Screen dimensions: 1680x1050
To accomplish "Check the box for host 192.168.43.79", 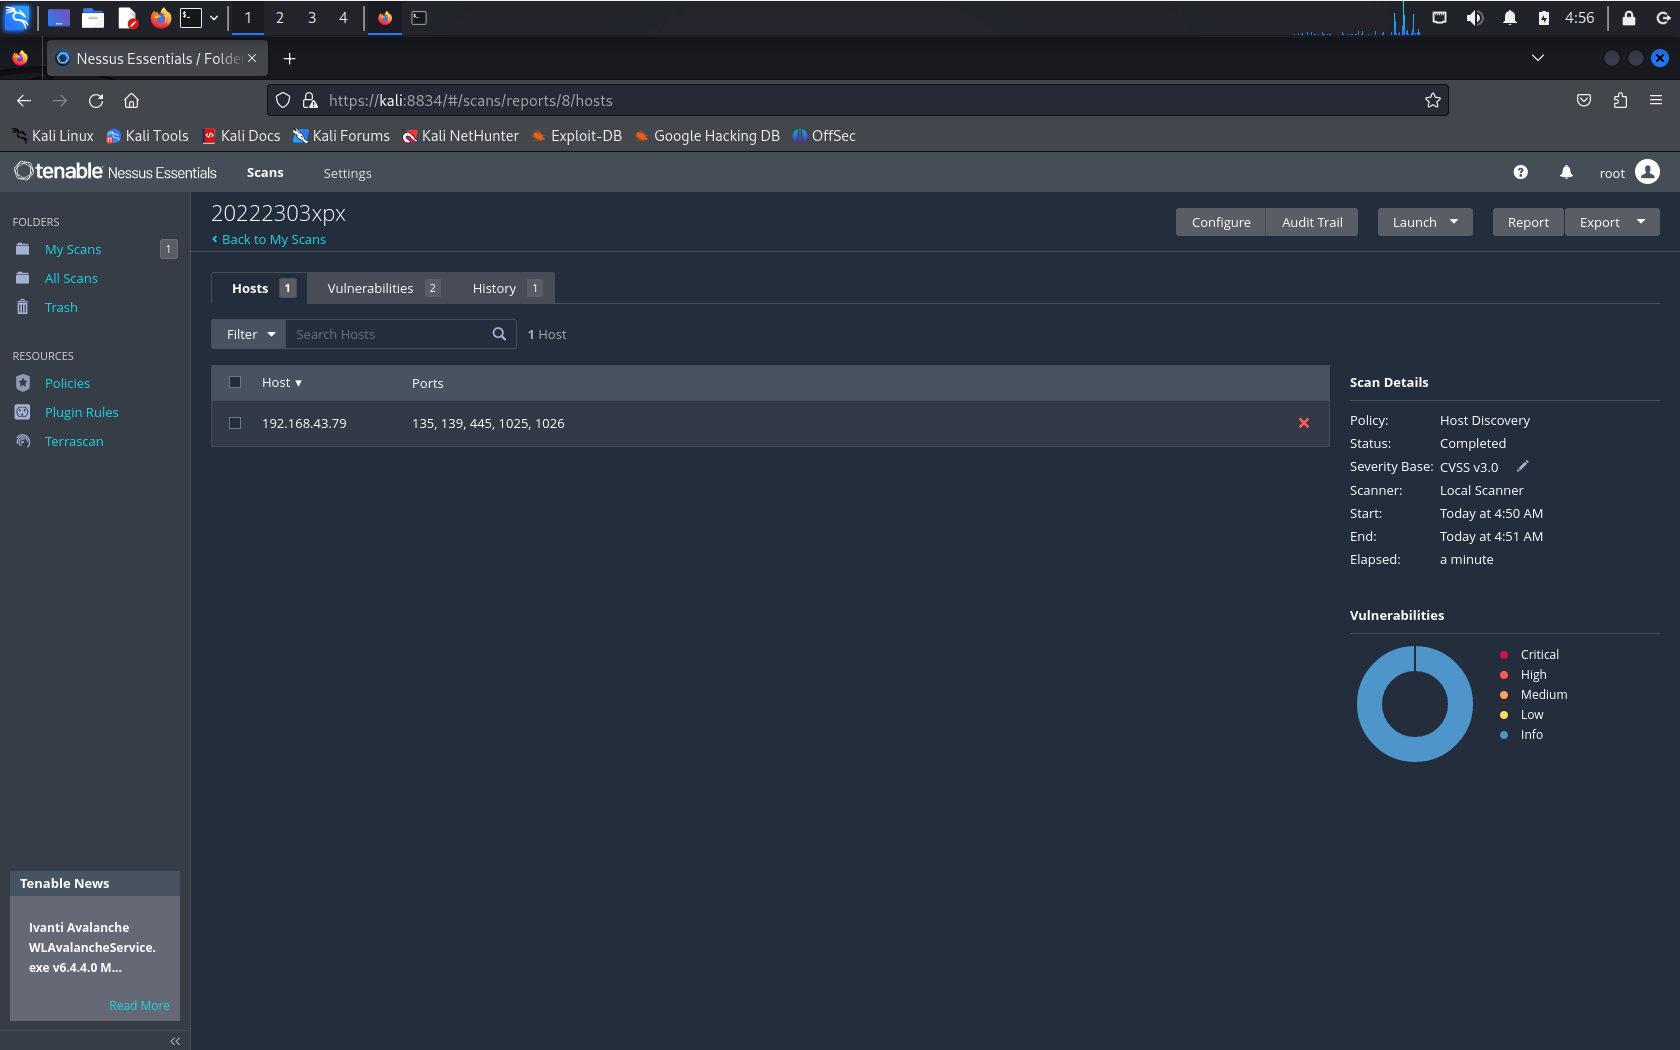I will click(235, 423).
